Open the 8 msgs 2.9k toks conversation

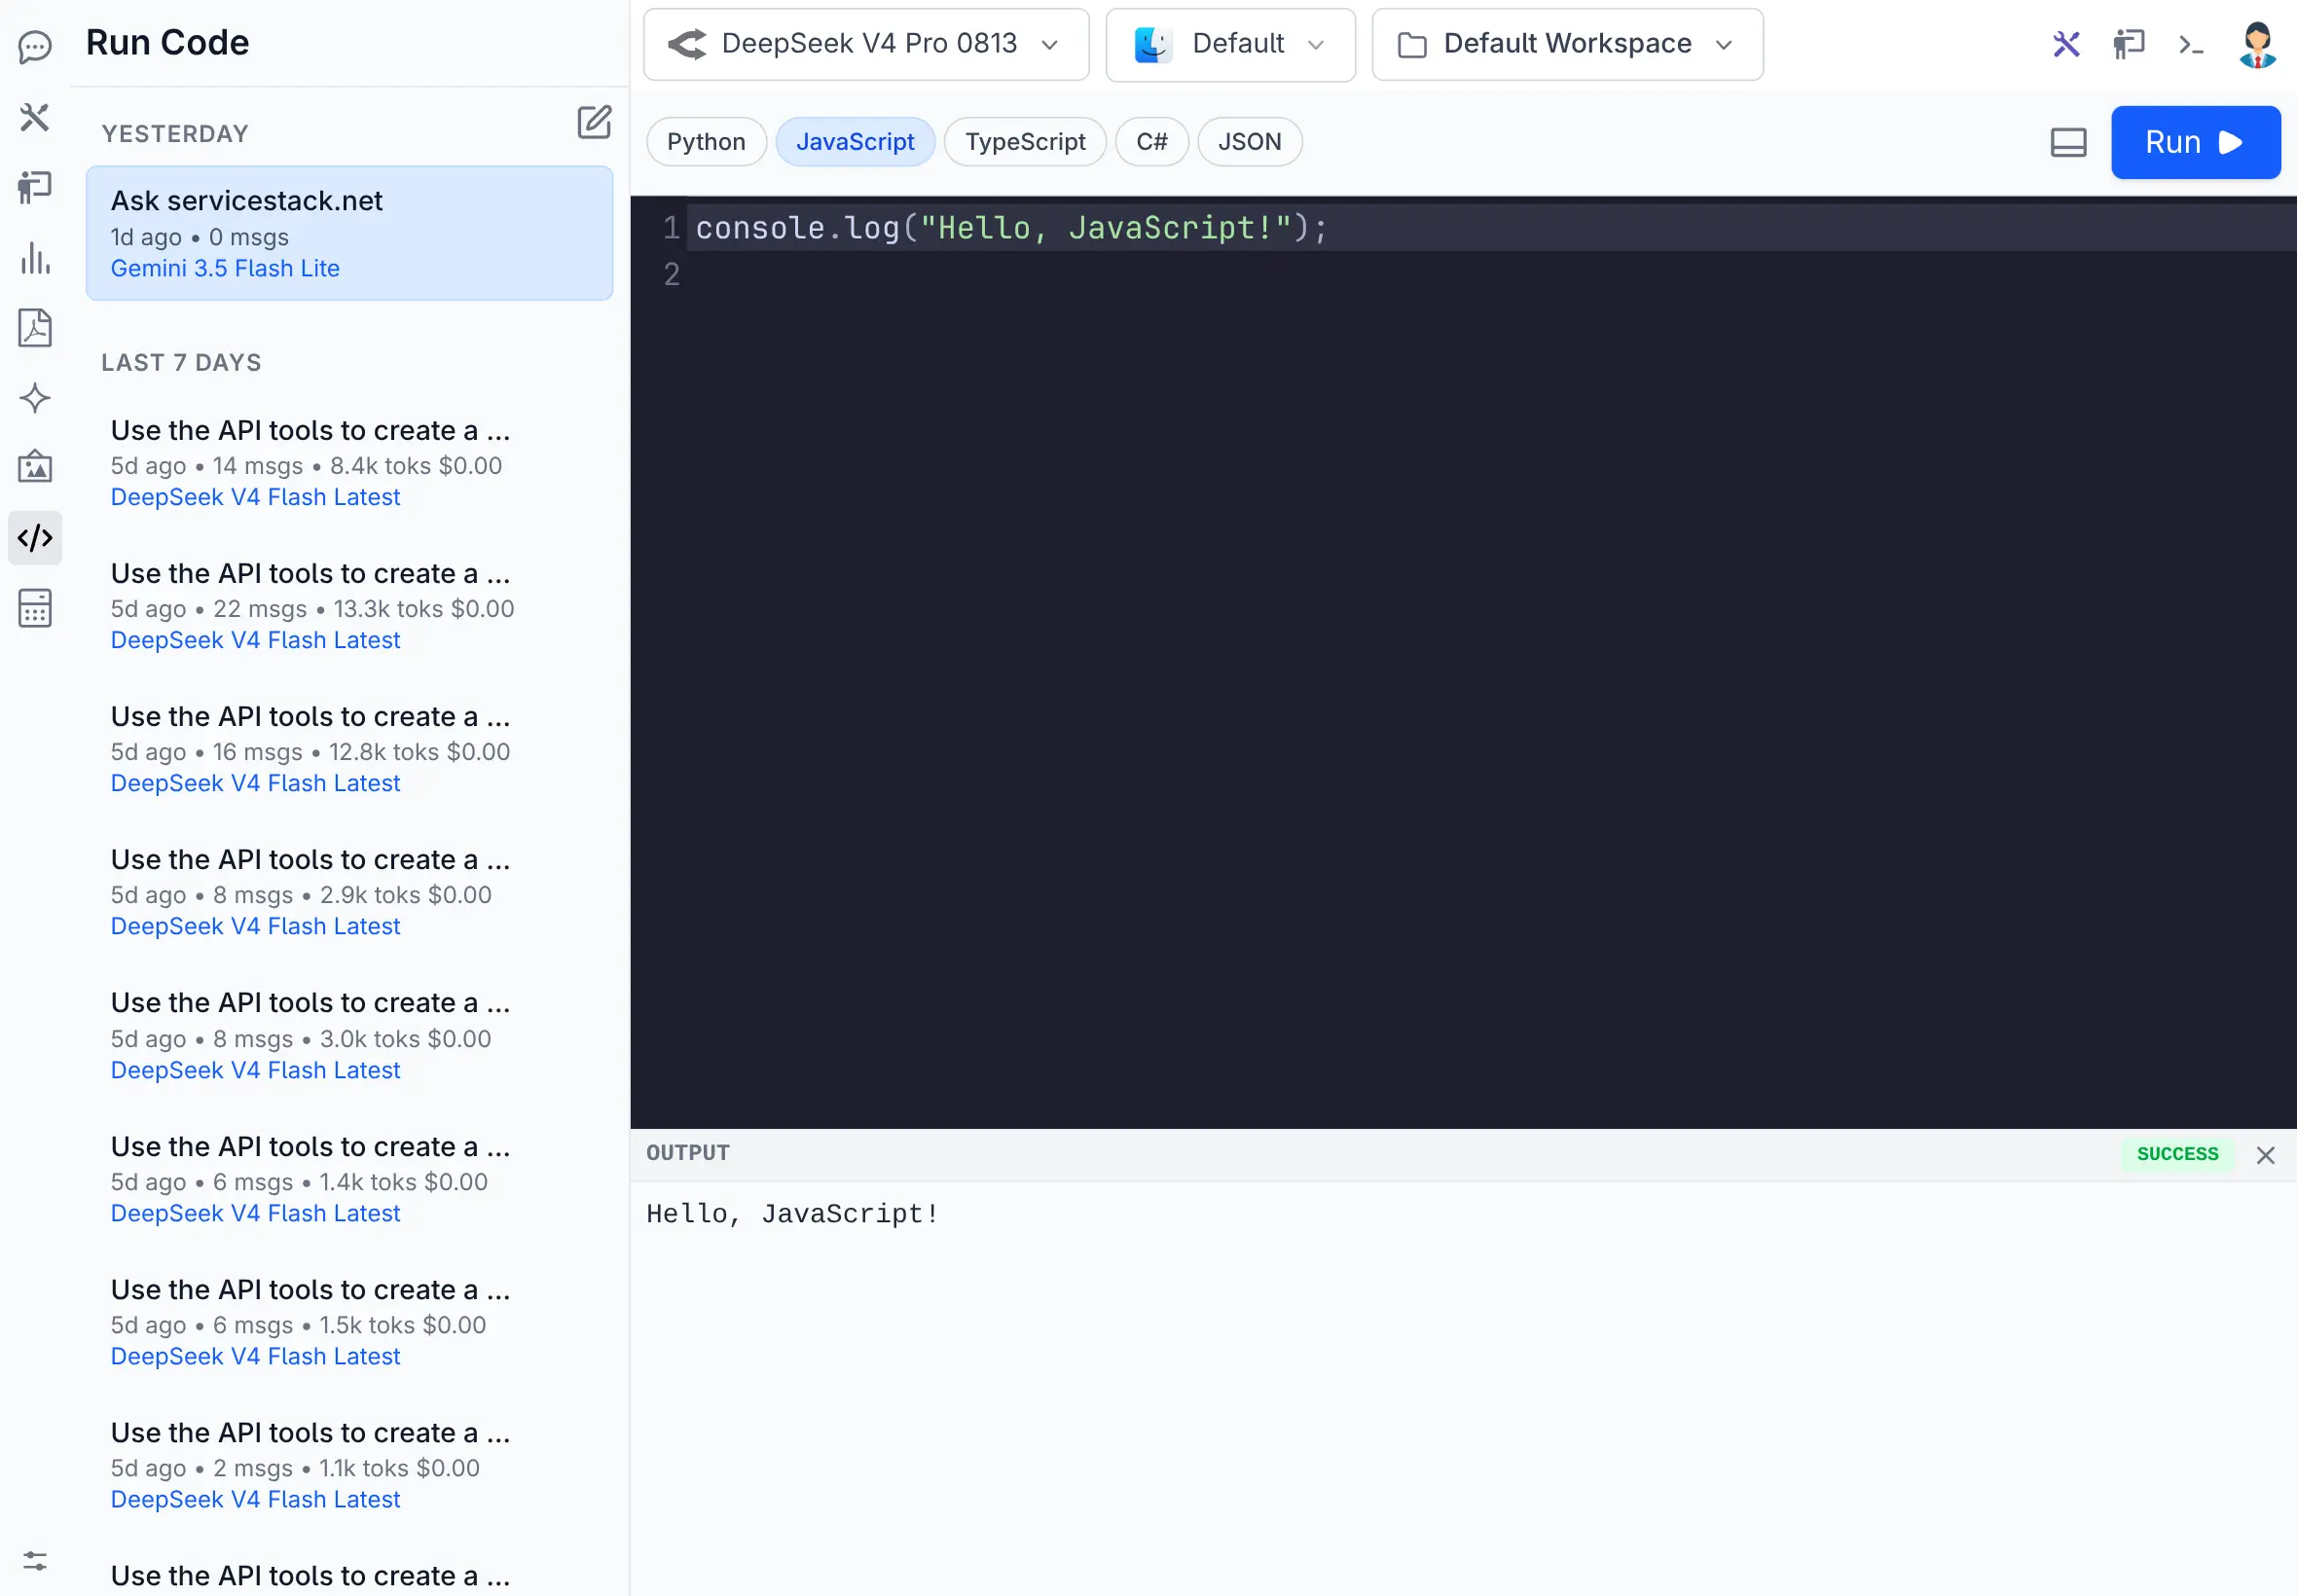click(x=349, y=892)
